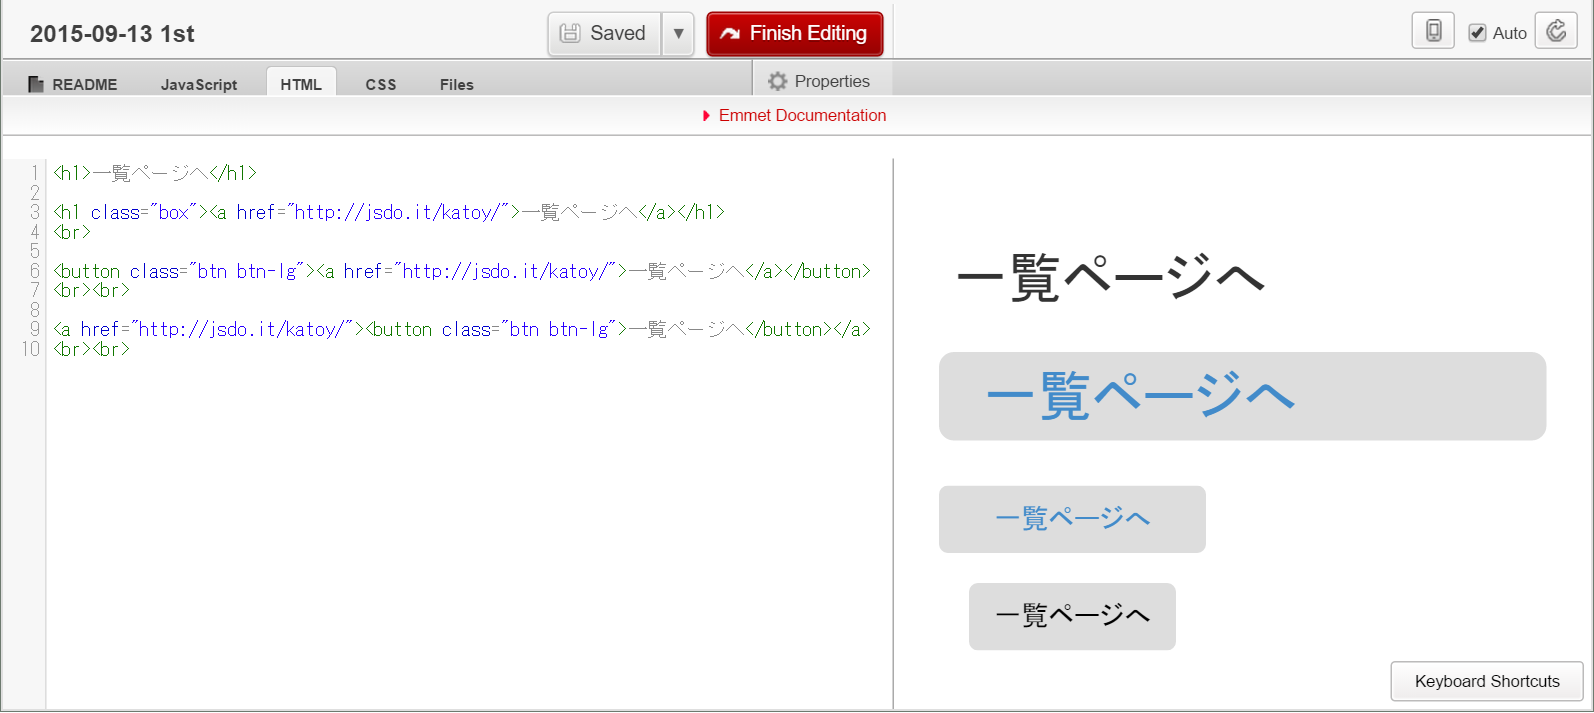Click the floppy disk save icon
The height and width of the screenshot is (713, 1594).
pyautogui.click(x=570, y=33)
